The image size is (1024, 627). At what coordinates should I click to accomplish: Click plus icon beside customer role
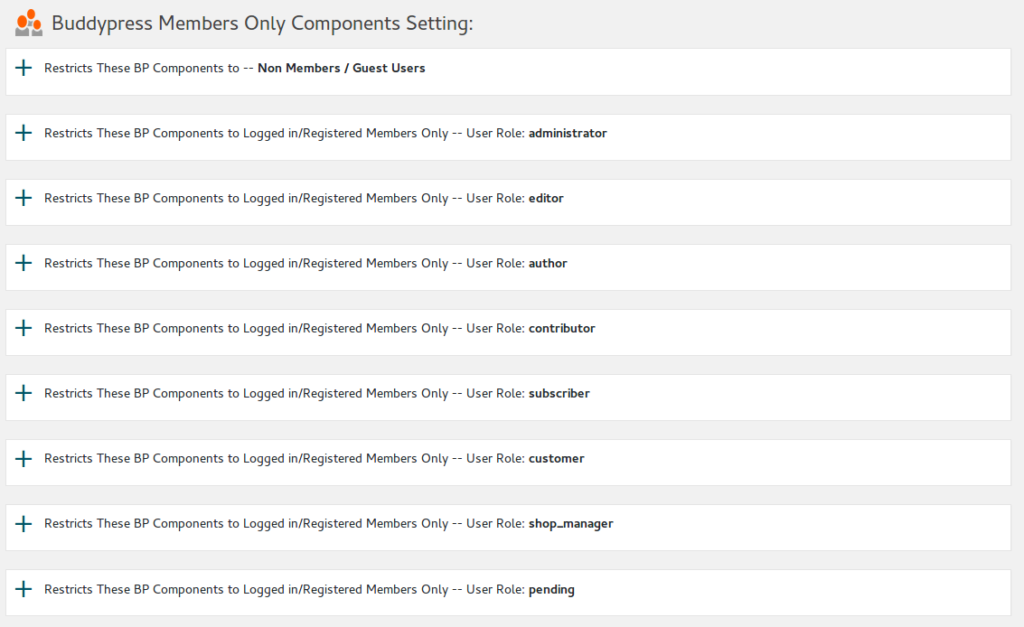pos(24,459)
